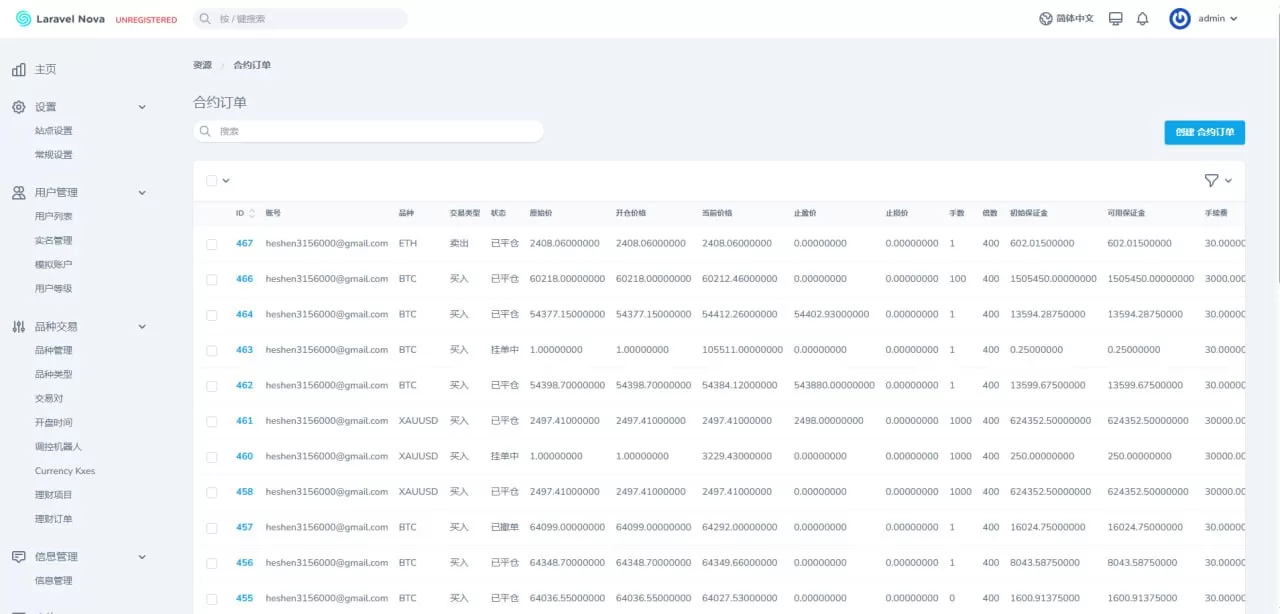
Task: Click the admin user avatar icon
Action: [x=1180, y=19]
